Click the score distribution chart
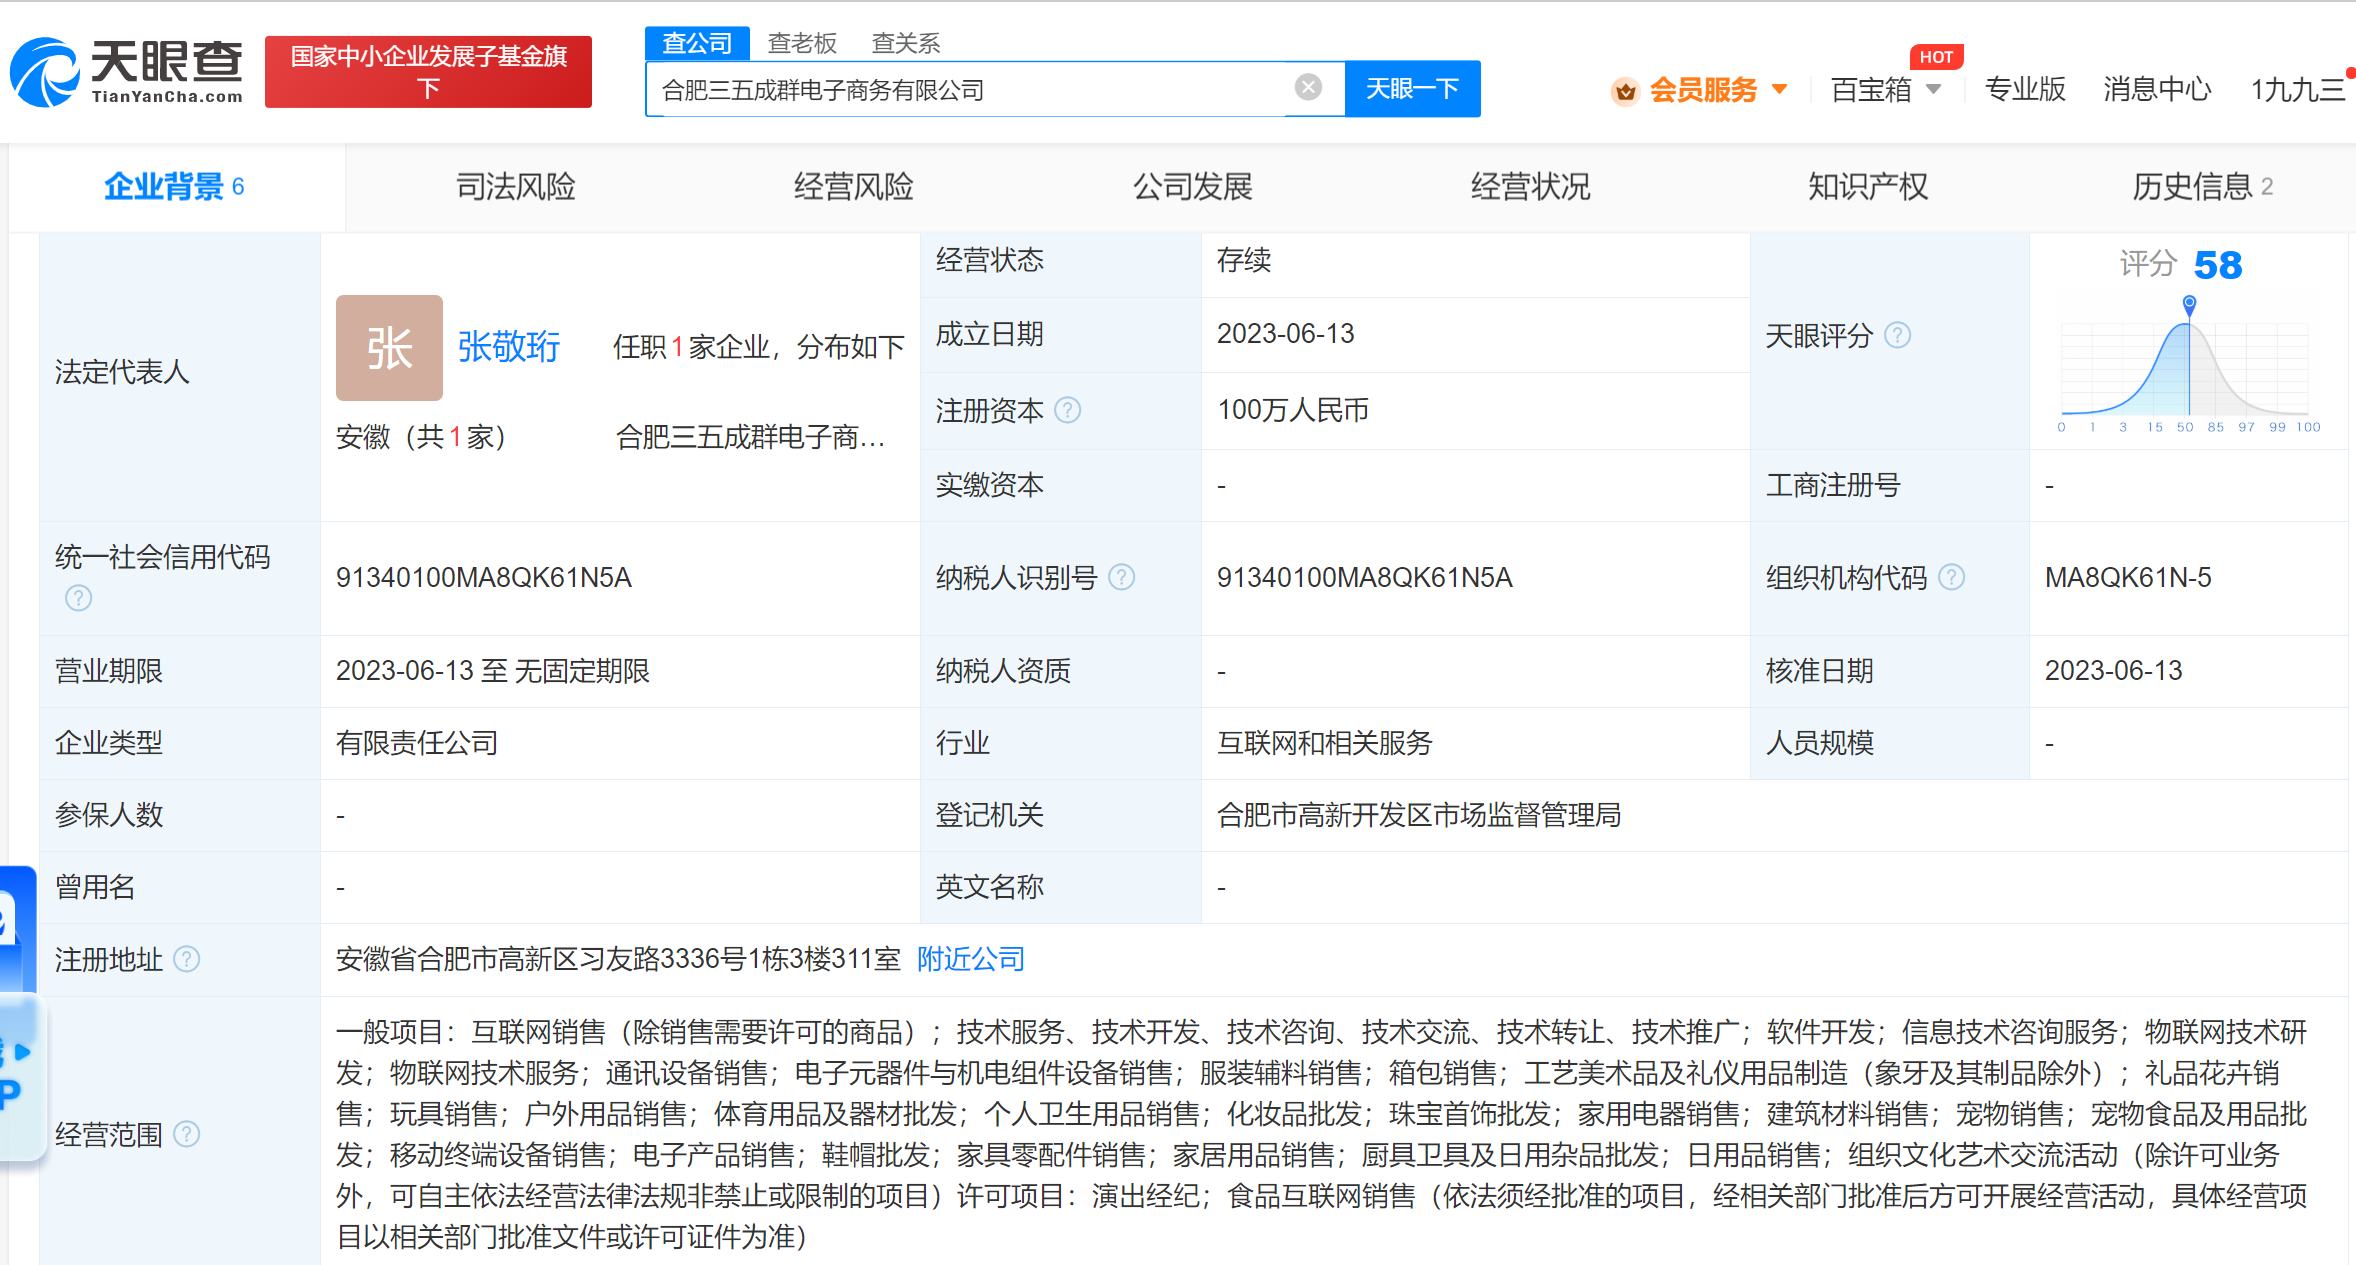The height and width of the screenshot is (1265, 2356). 2189,367
